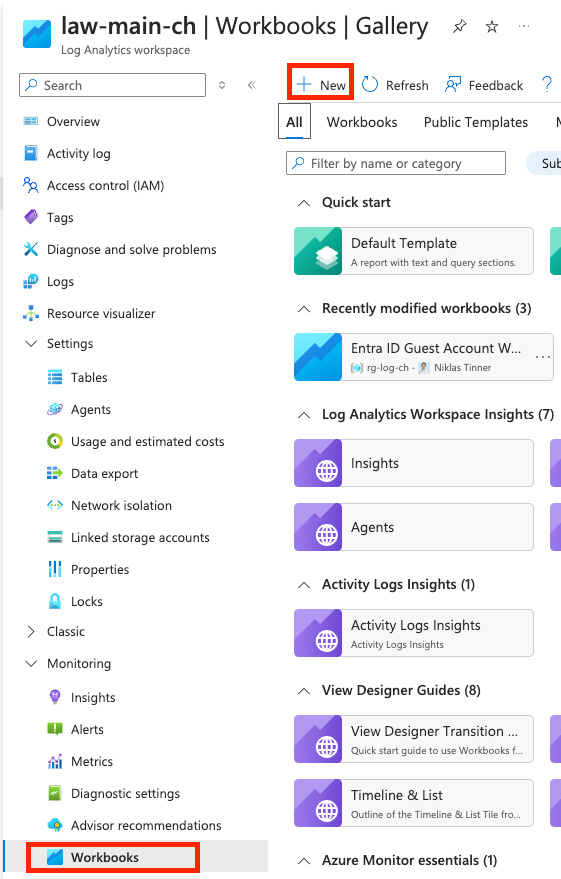Click the Linked storage accounts icon
Viewport: 561px width, 879px height.
[x=55, y=537]
